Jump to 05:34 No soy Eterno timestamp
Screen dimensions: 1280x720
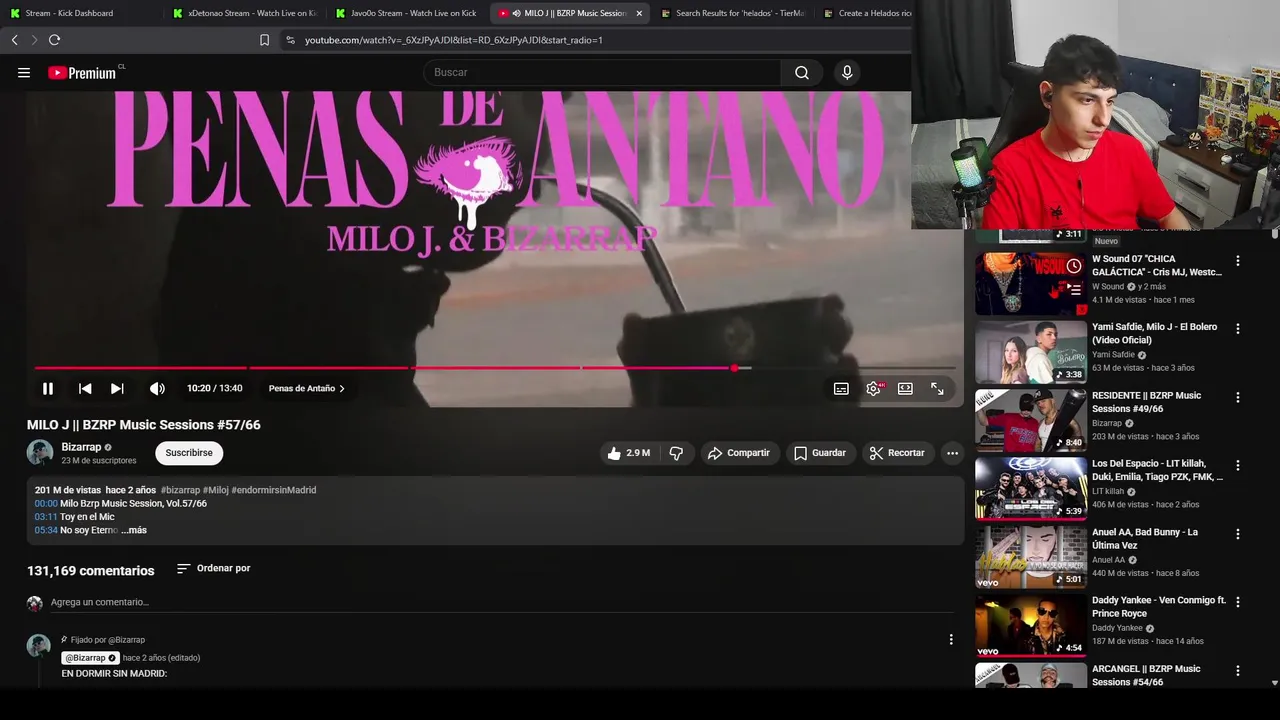46,530
